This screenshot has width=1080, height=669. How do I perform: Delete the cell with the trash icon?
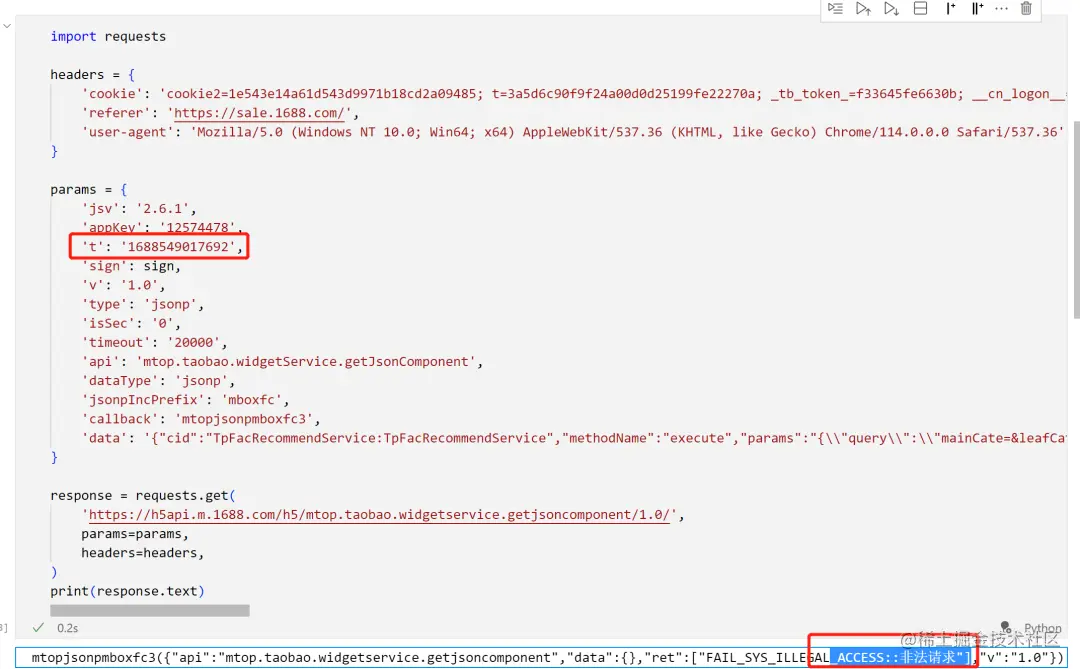[1026, 9]
